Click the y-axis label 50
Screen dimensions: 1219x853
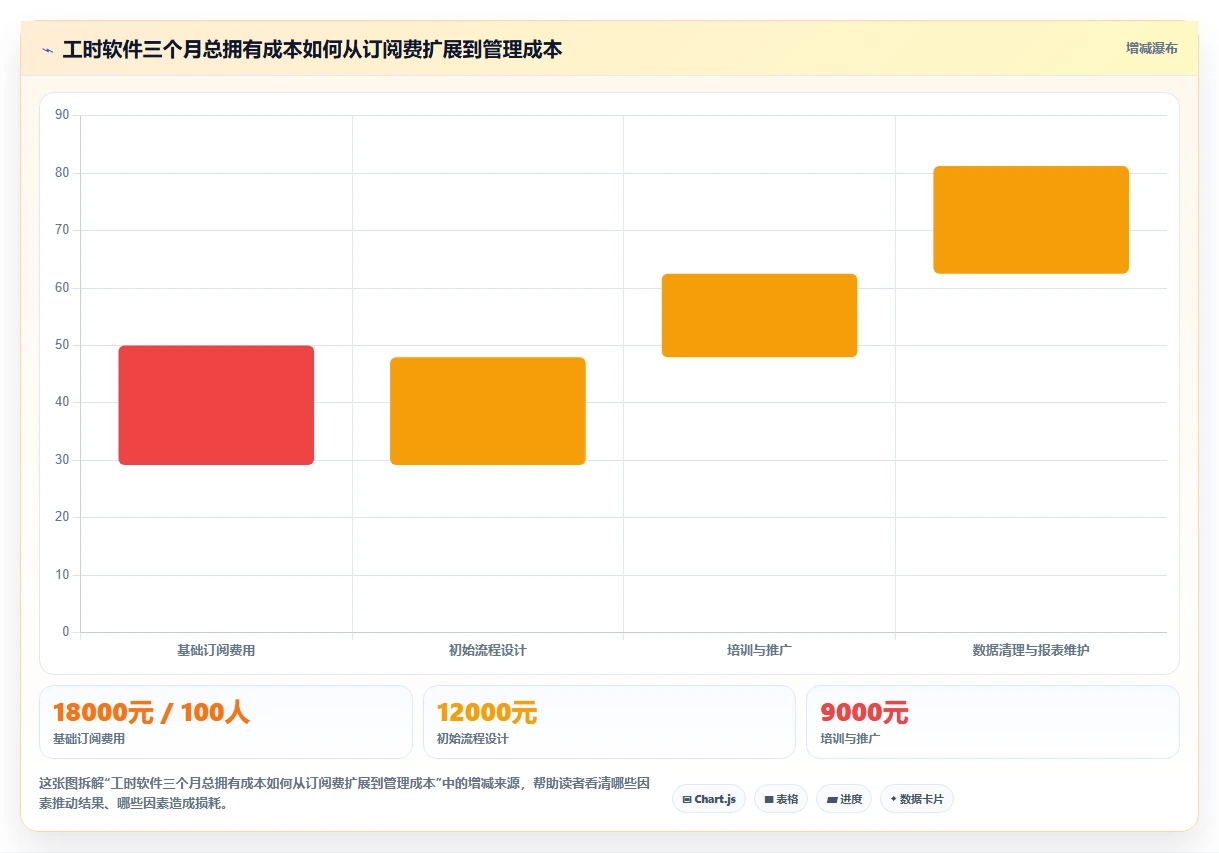coord(62,345)
